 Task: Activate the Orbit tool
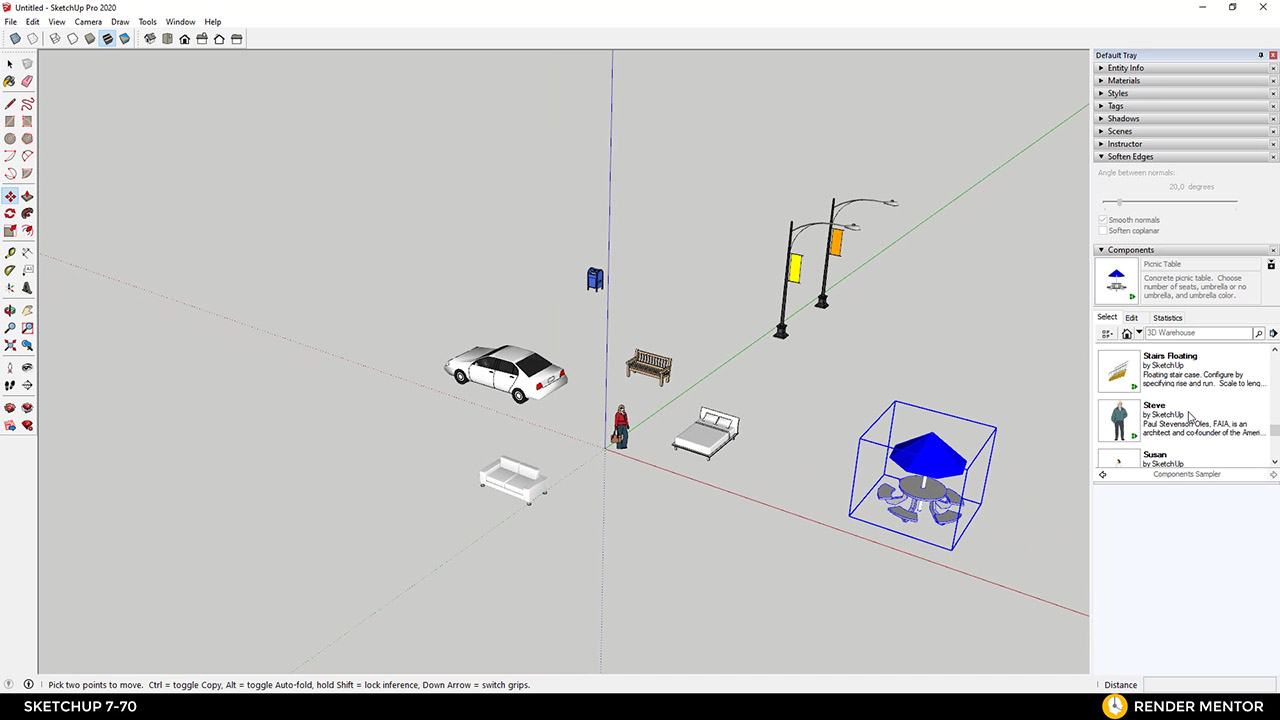coord(10,310)
